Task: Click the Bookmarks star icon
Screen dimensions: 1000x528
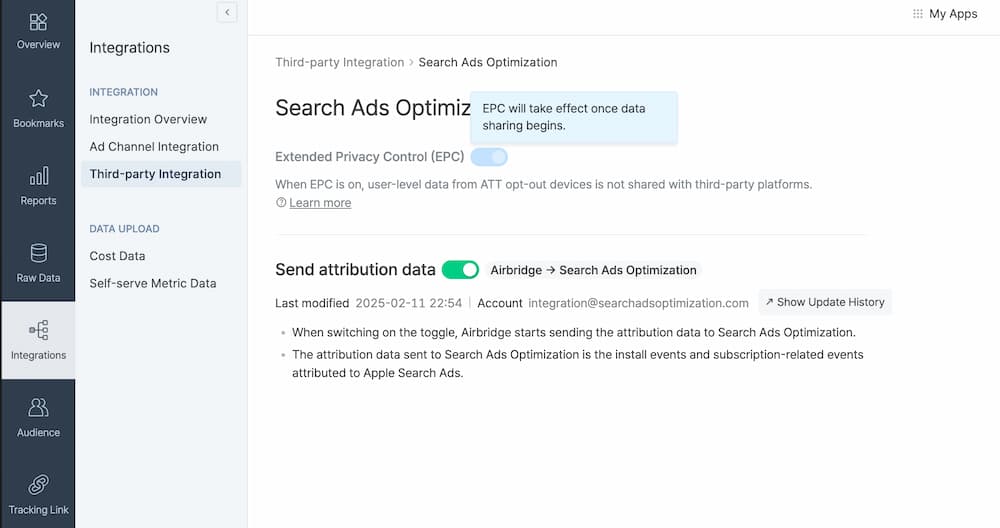Action: [38, 99]
